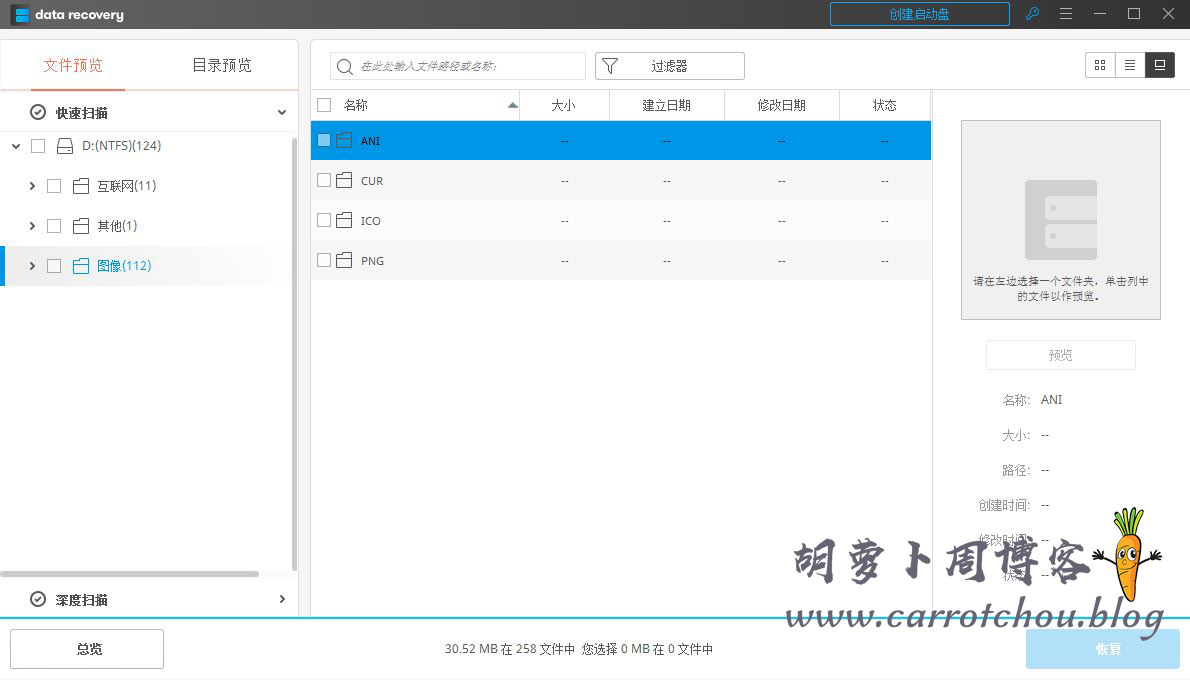Viewport: 1190px width, 680px height.
Task: Click the 总览 overview button
Action: point(87,649)
